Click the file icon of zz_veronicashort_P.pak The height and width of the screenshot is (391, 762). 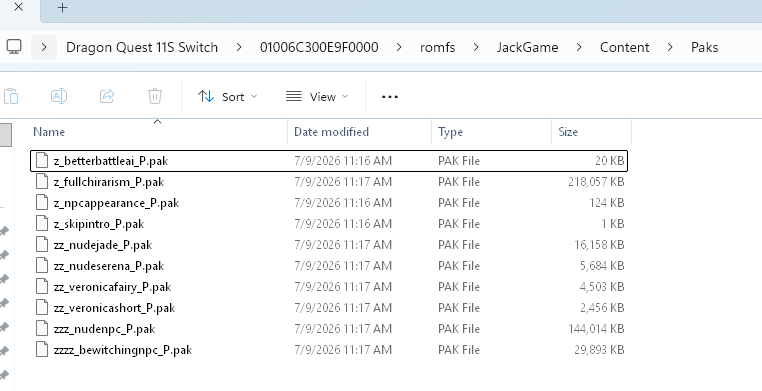(42, 308)
